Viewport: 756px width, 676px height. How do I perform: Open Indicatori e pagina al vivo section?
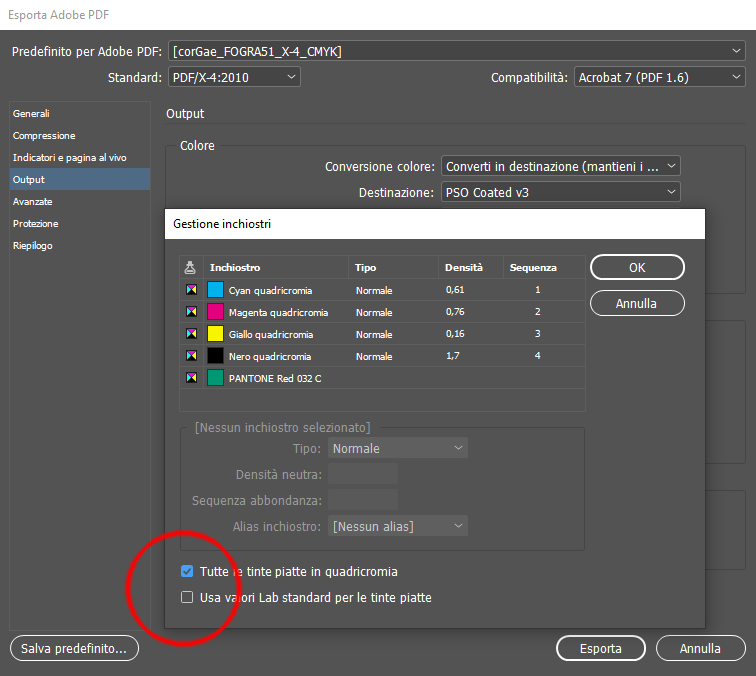click(x=80, y=158)
